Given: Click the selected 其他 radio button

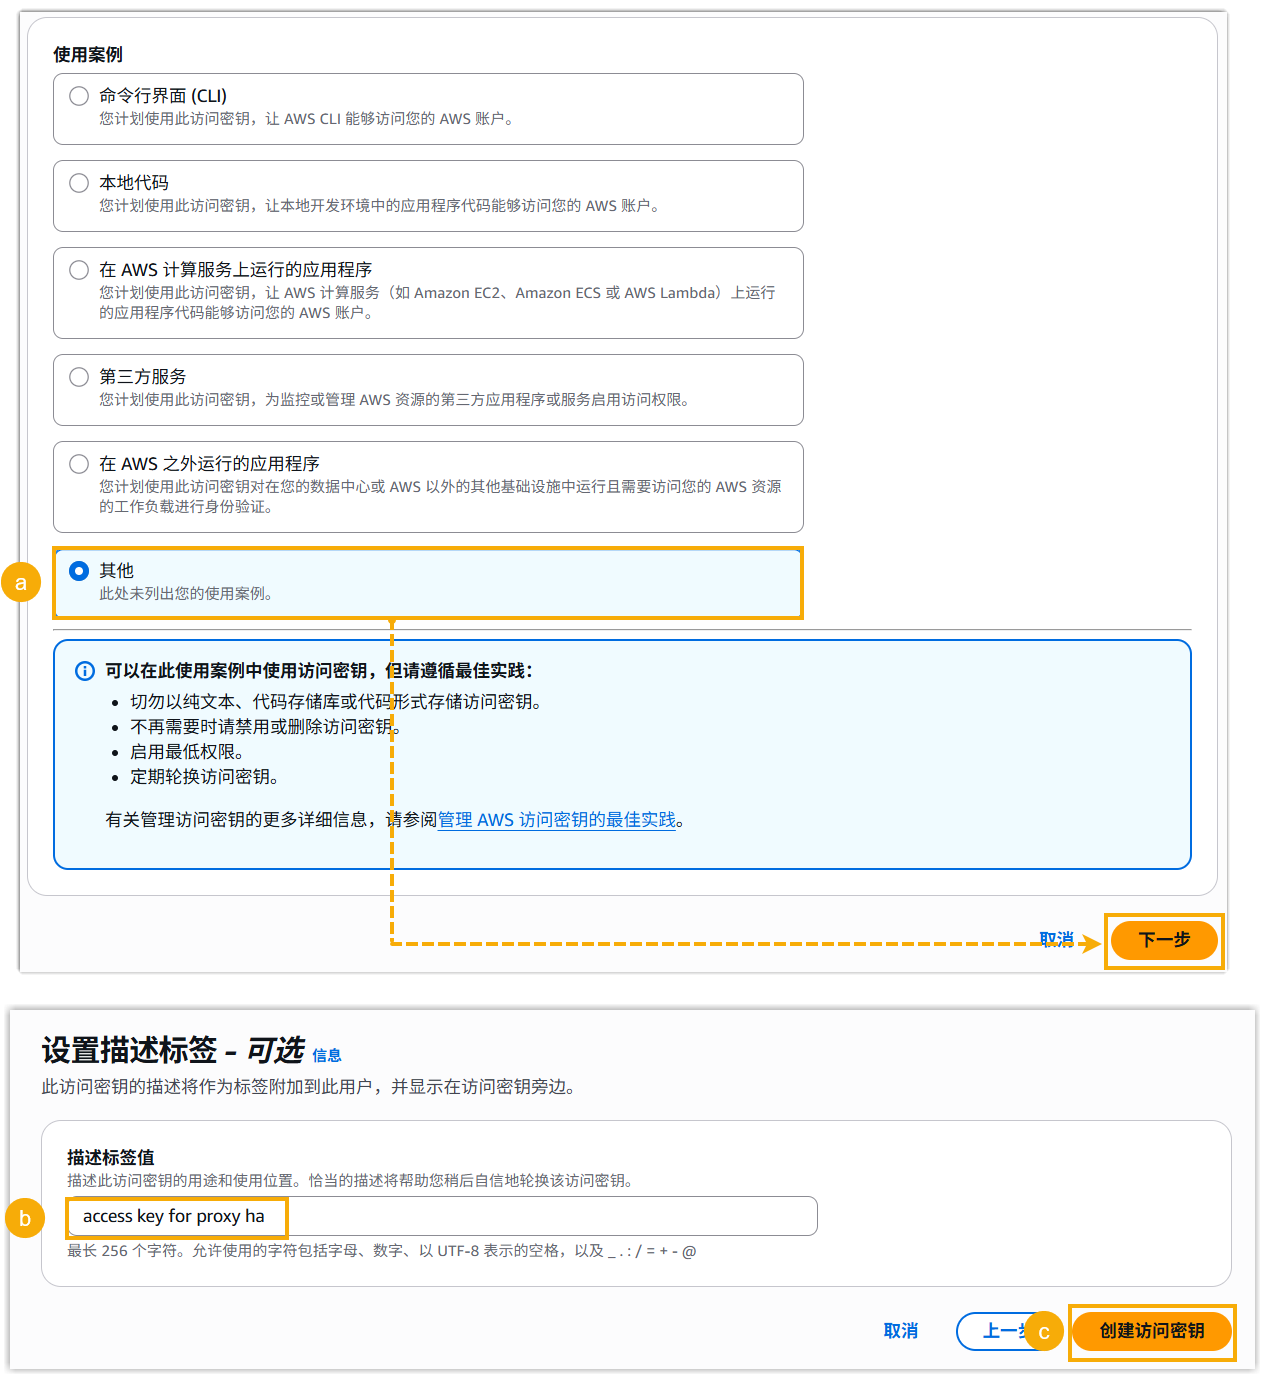Looking at the screenshot, I should coord(79,571).
